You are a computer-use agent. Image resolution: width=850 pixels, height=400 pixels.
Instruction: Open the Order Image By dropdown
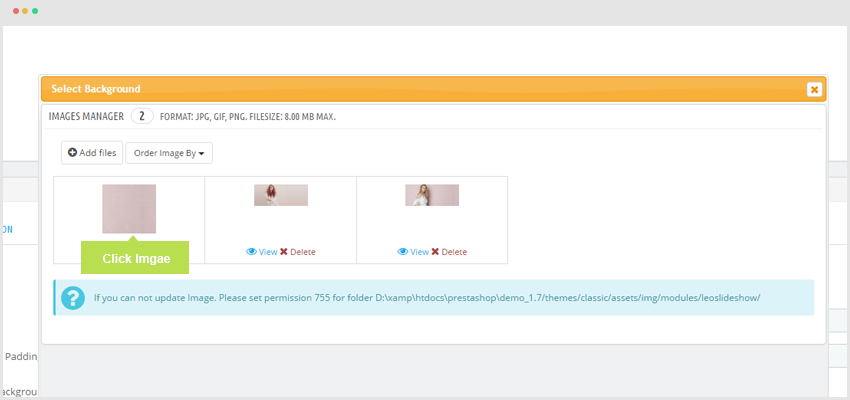(169, 153)
